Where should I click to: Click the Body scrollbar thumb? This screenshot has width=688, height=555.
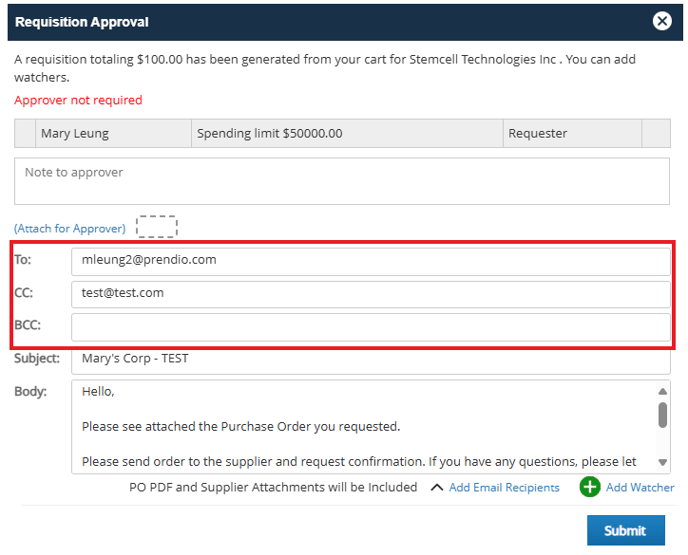click(663, 415)
